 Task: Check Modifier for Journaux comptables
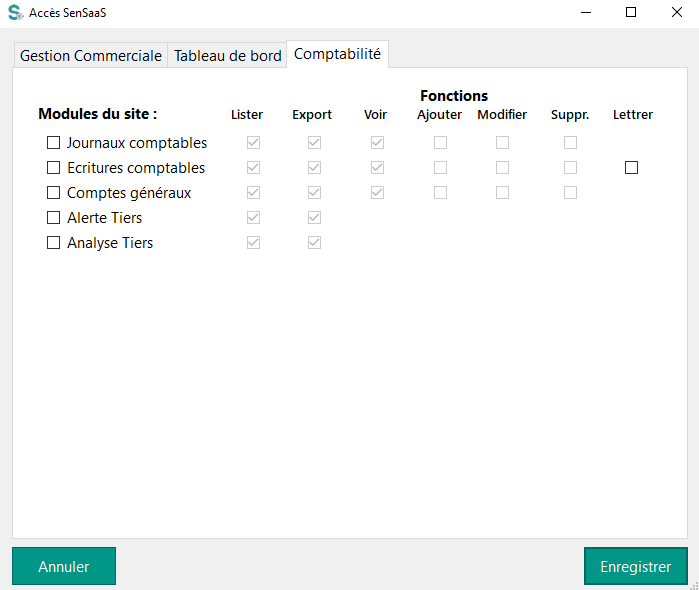tap(502, 143)
